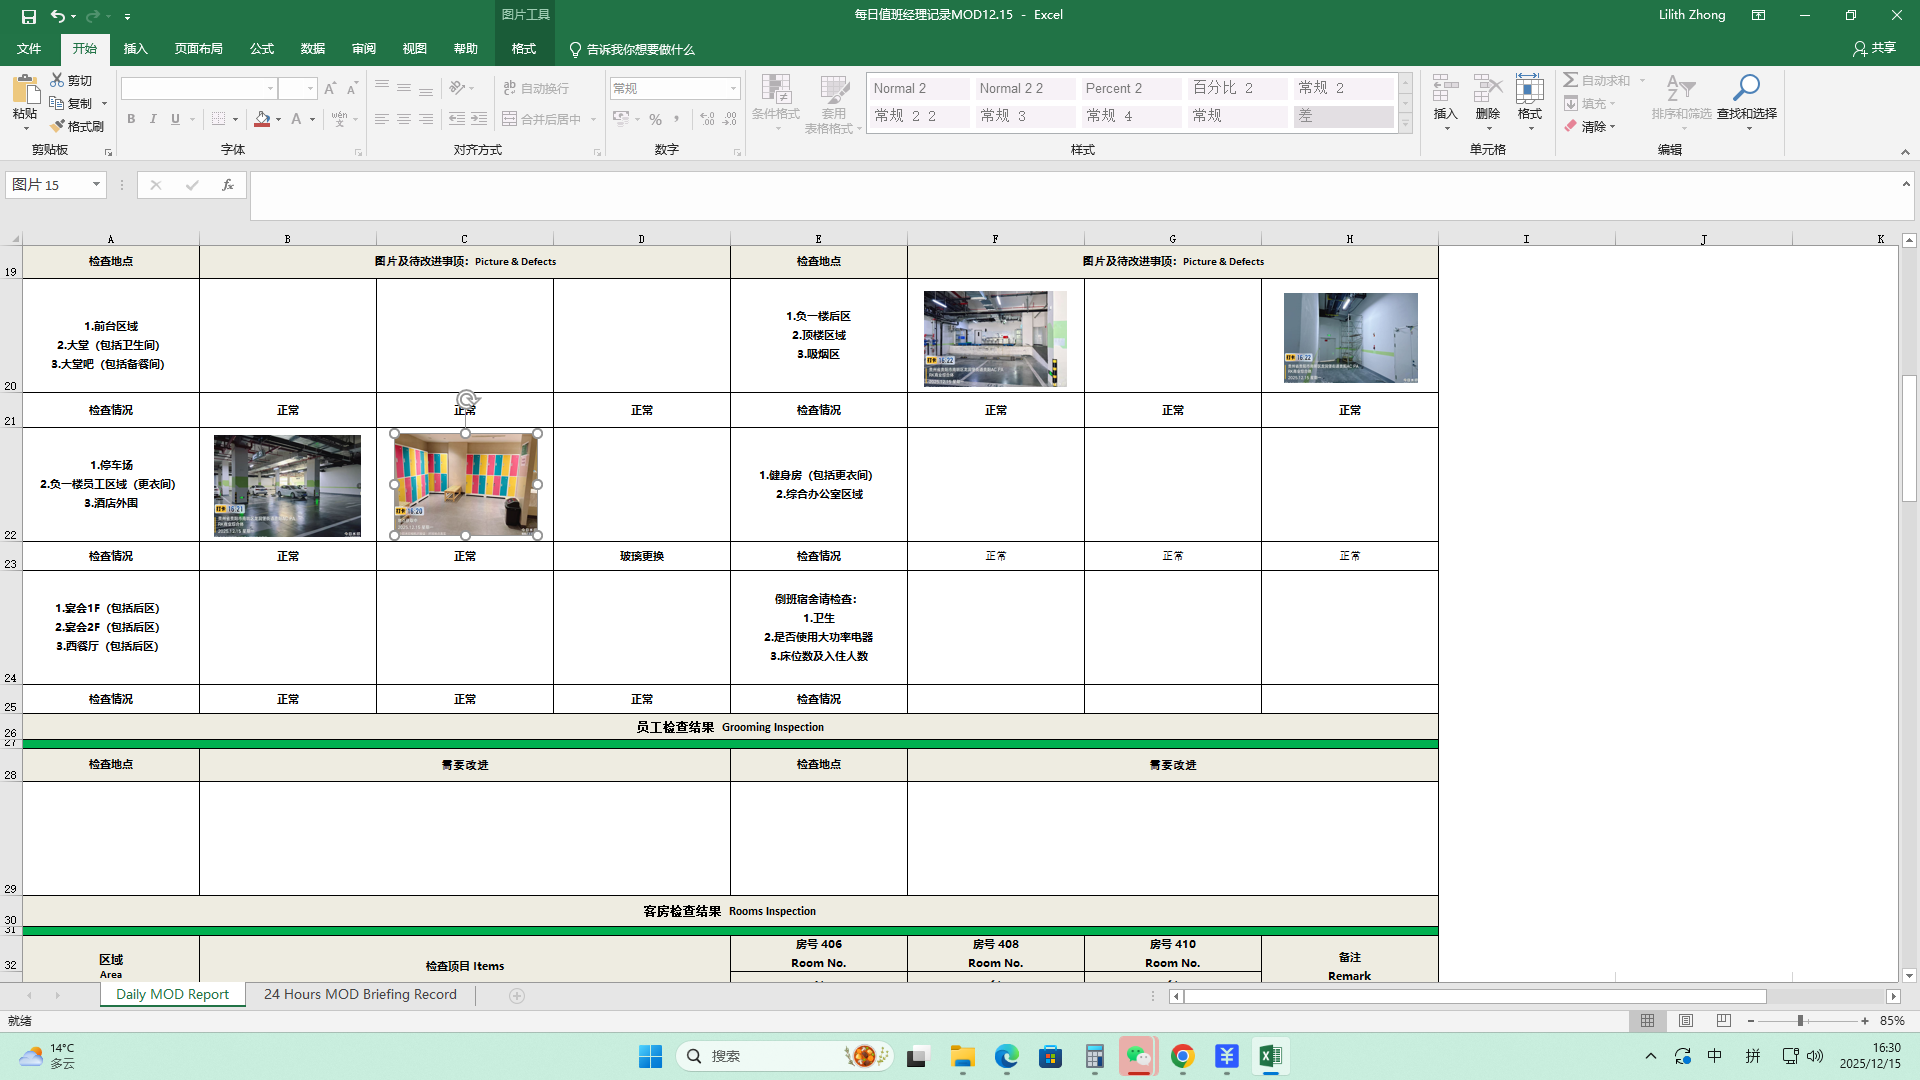This screenshot has width=1920, height=1080.
Task: Expand the Name Box dropdown for 图片 15
Action: tap(96, 185)
